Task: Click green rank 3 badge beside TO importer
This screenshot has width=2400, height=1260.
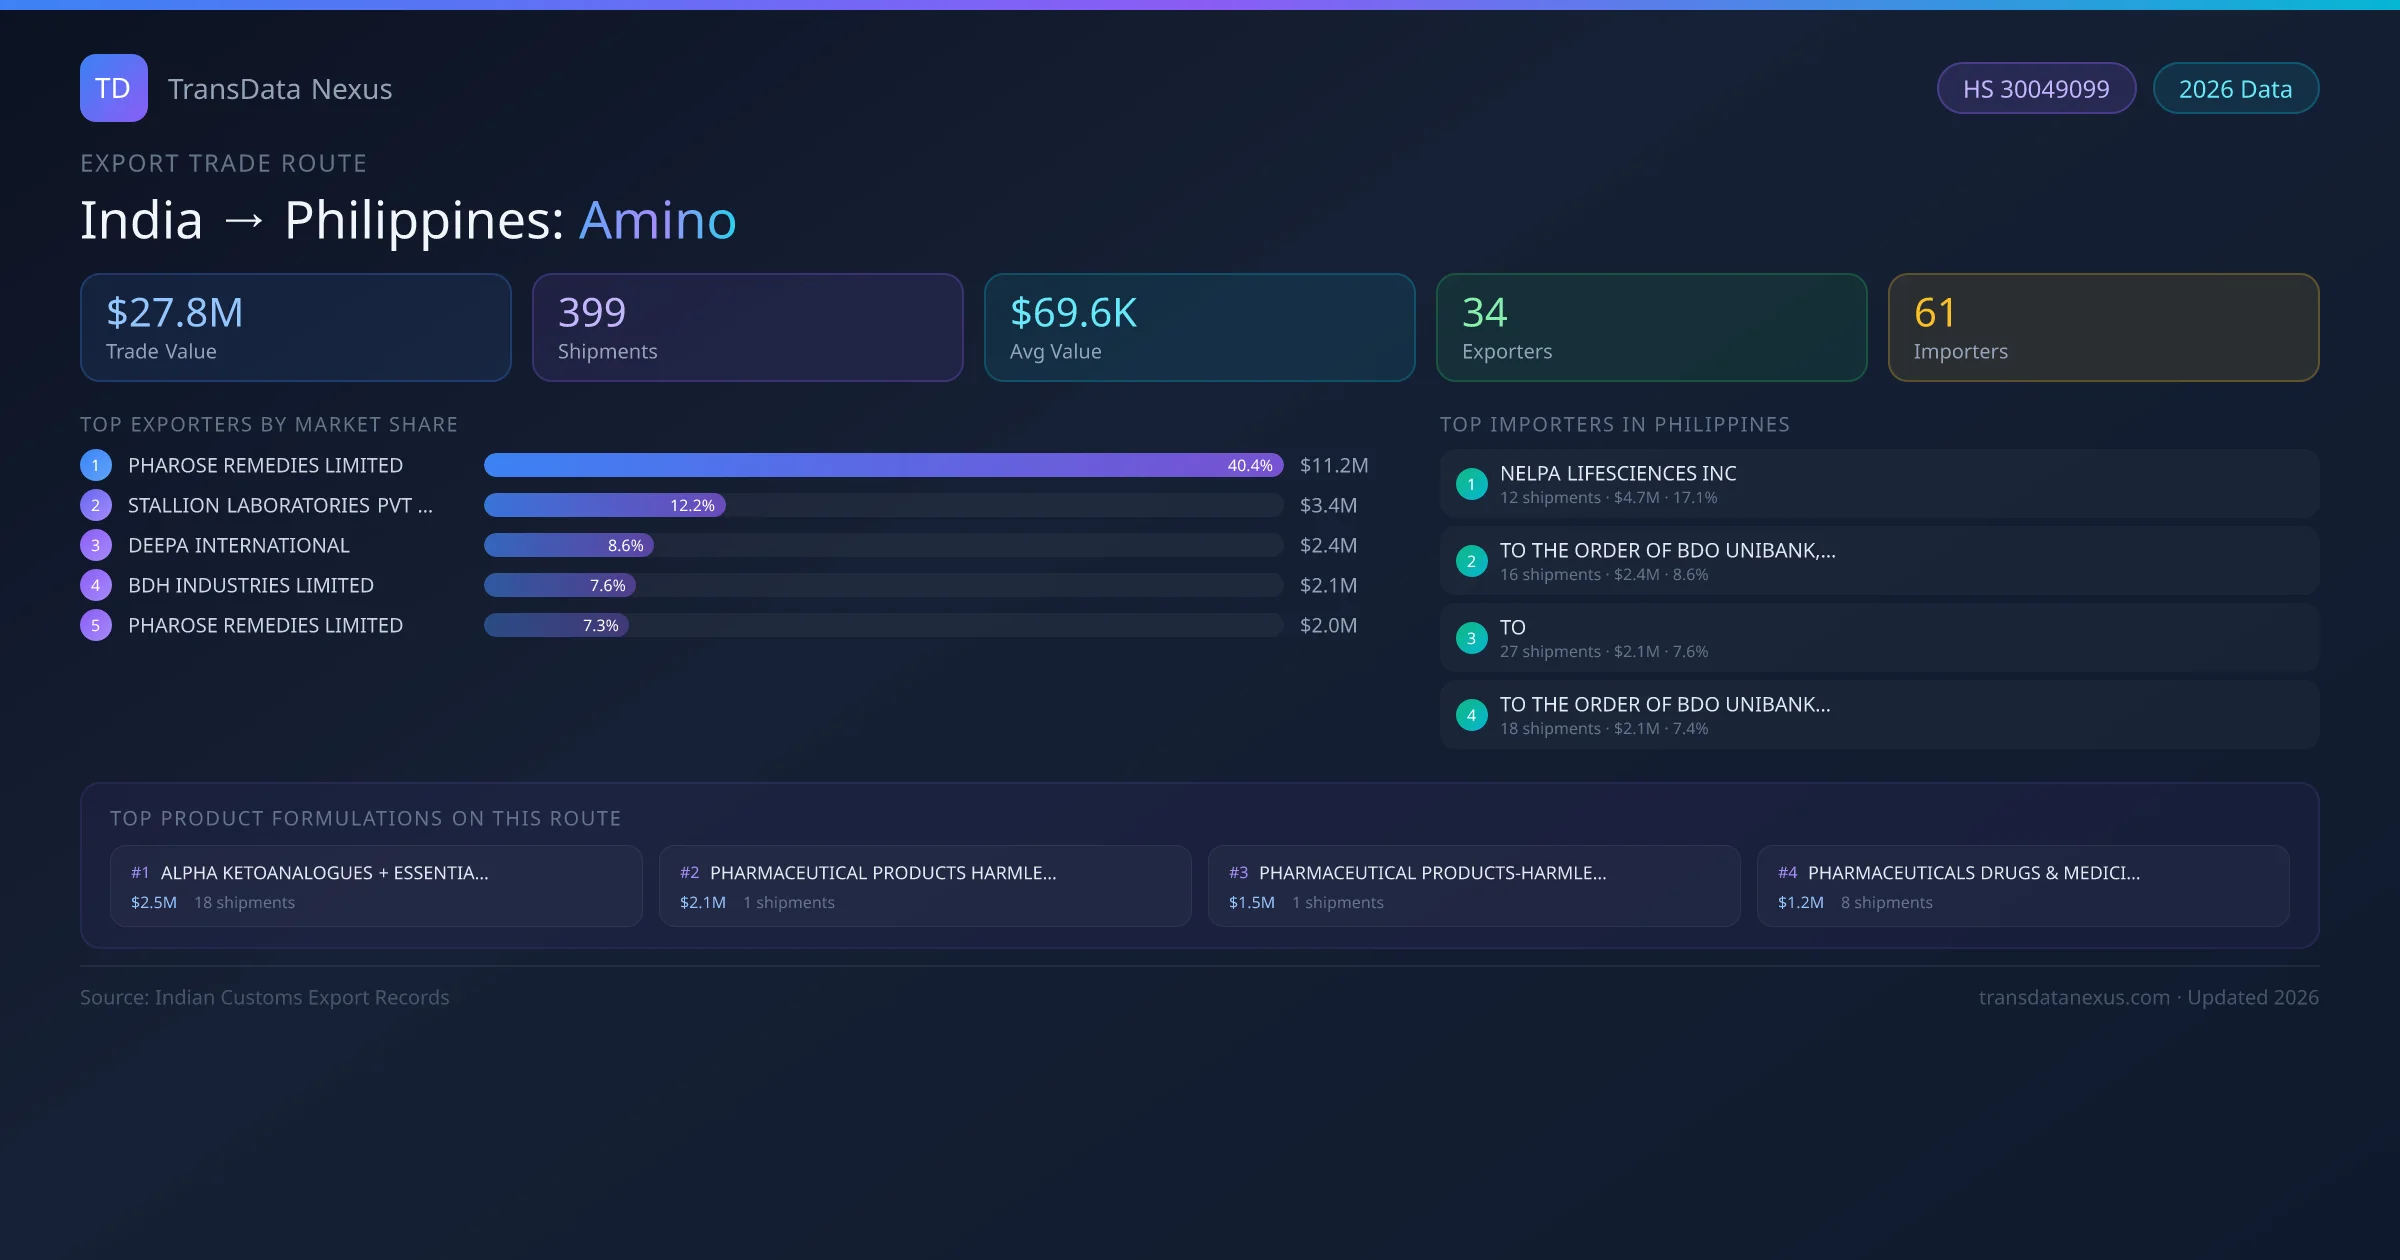Action: (1471, 638)
